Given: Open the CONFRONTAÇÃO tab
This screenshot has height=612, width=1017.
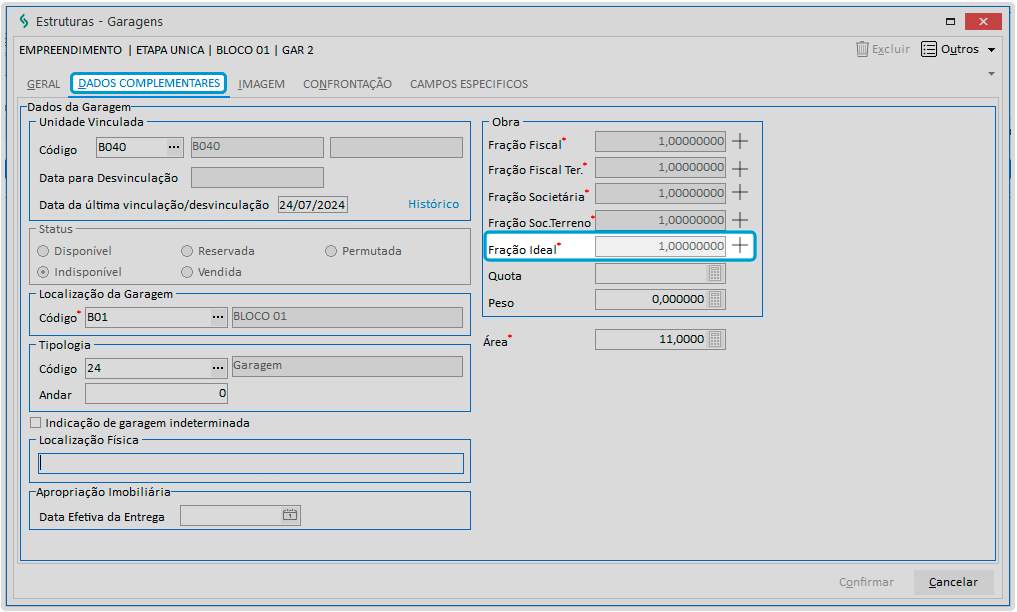Looking at the screenshot, I should pos(348,84).
